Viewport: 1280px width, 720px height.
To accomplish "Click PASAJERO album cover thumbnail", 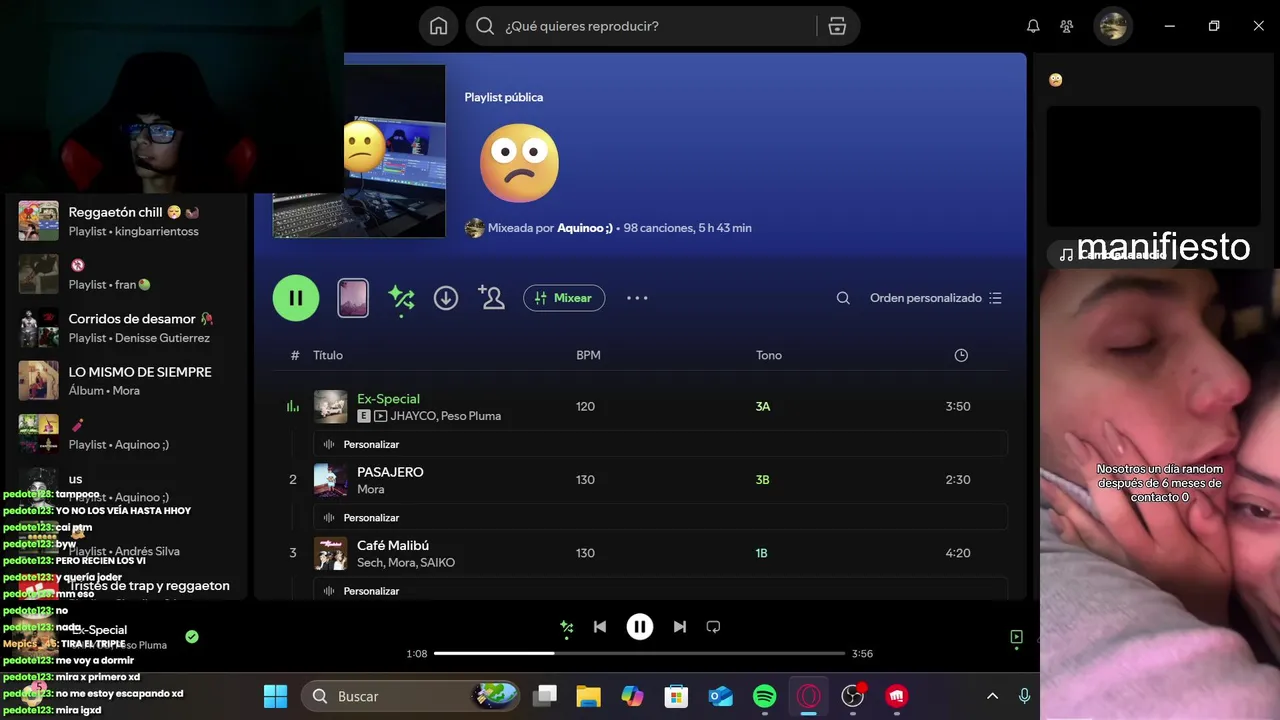I will [x=331, y=480].
